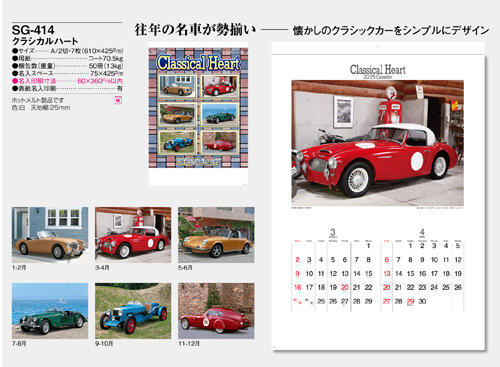Click the blue racer picture on the cover
This screenshot has width=500, height=367.
point(177,142)
